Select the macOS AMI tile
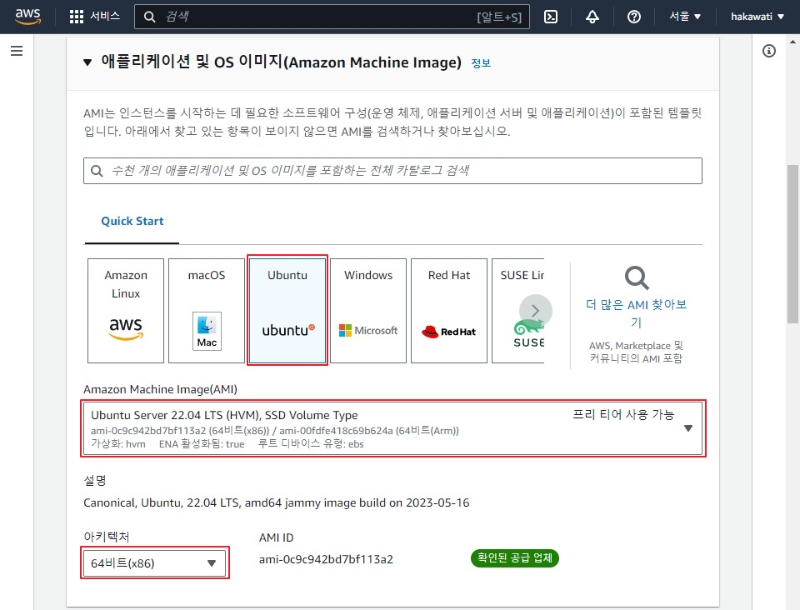Viewport: 800px width, 610px height. [x=206, y=310]
